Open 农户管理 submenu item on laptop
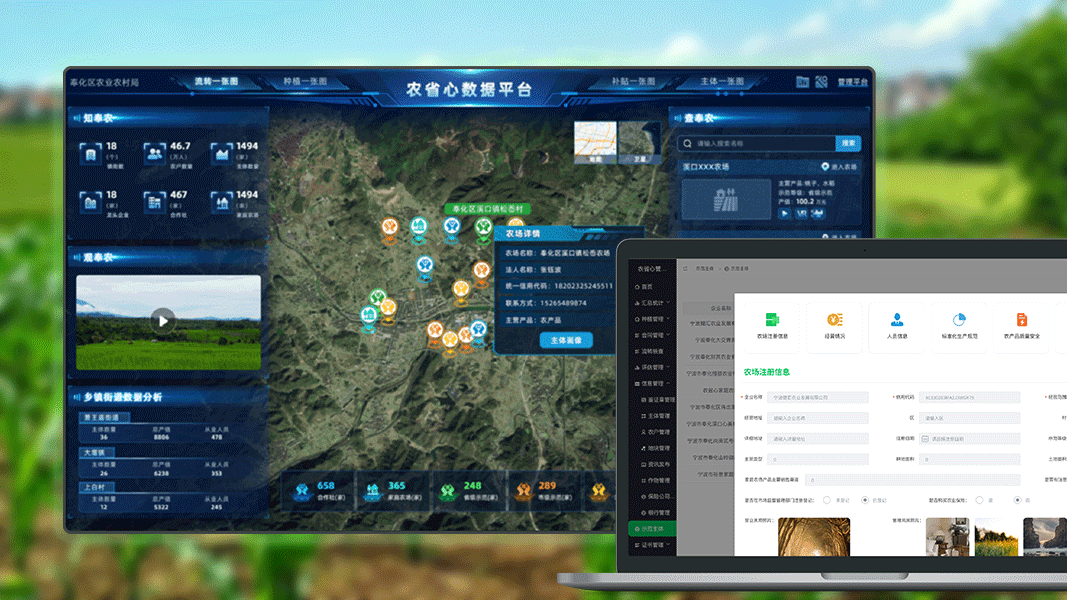The image size is (1067, 600). 657,432
